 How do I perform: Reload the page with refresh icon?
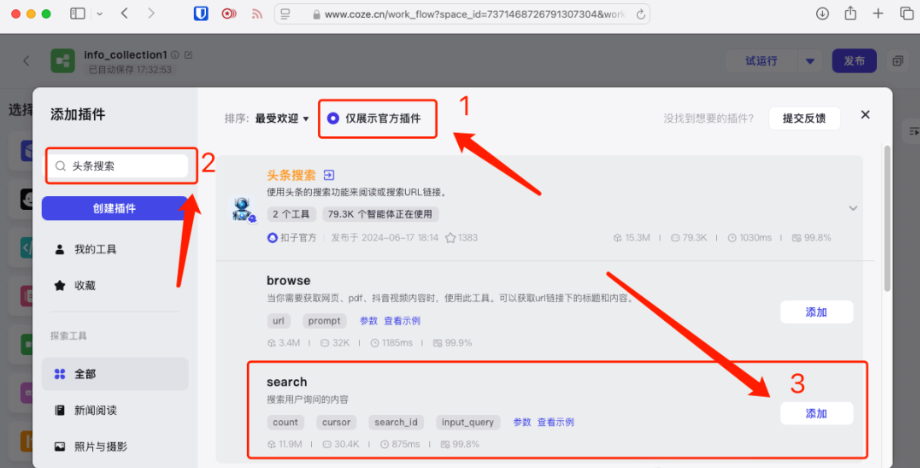[x=640, y=14]
